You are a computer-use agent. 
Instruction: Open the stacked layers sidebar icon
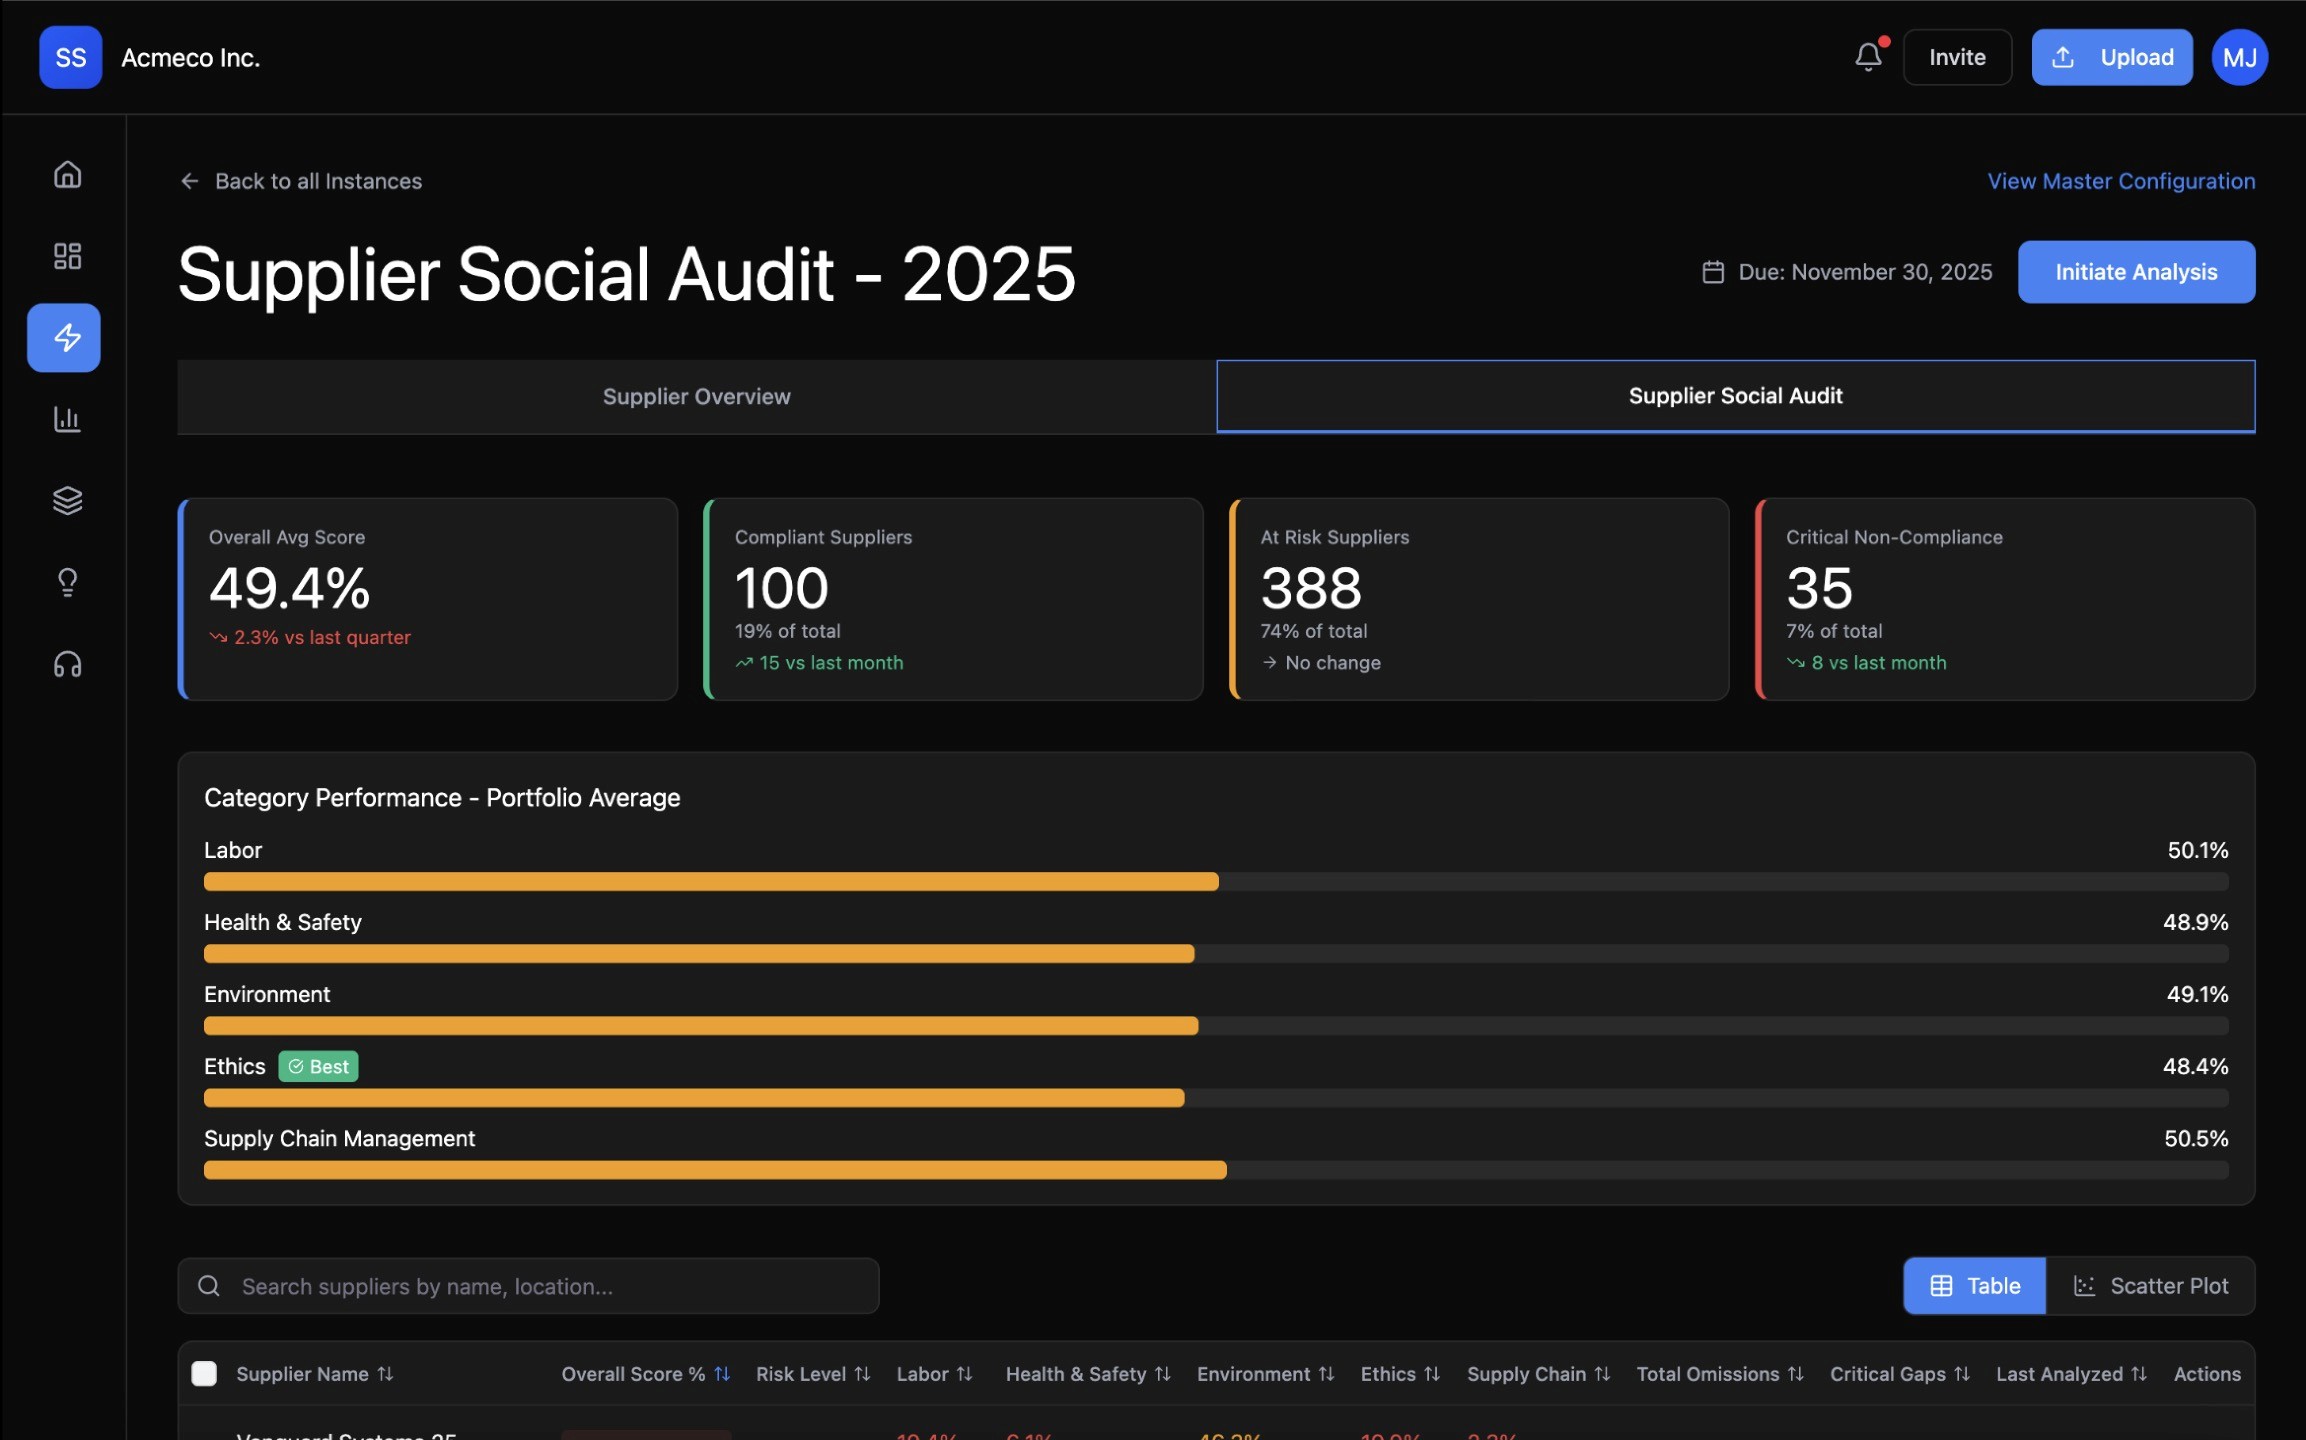[x=67, y=500]
